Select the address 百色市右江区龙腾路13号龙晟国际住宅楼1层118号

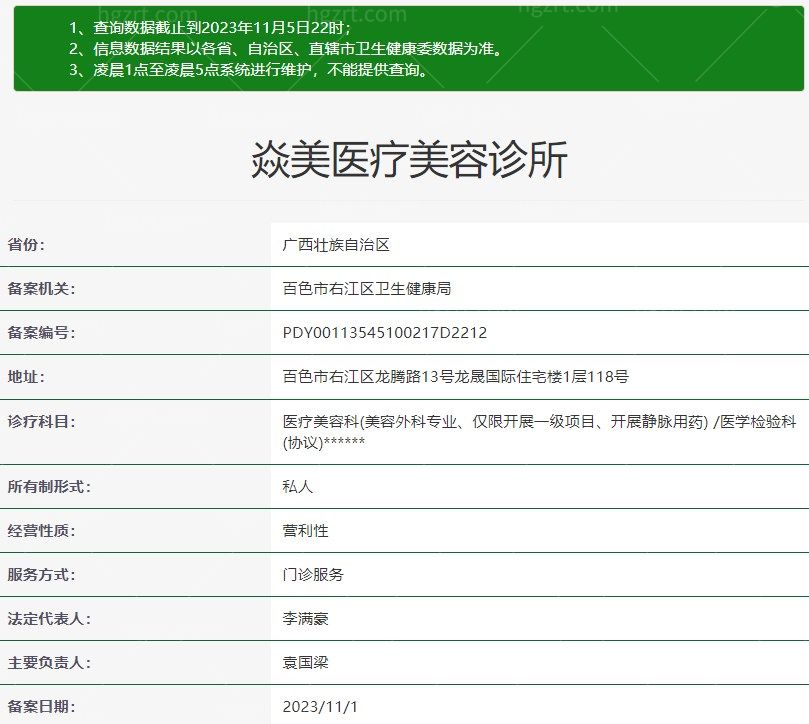456,377
